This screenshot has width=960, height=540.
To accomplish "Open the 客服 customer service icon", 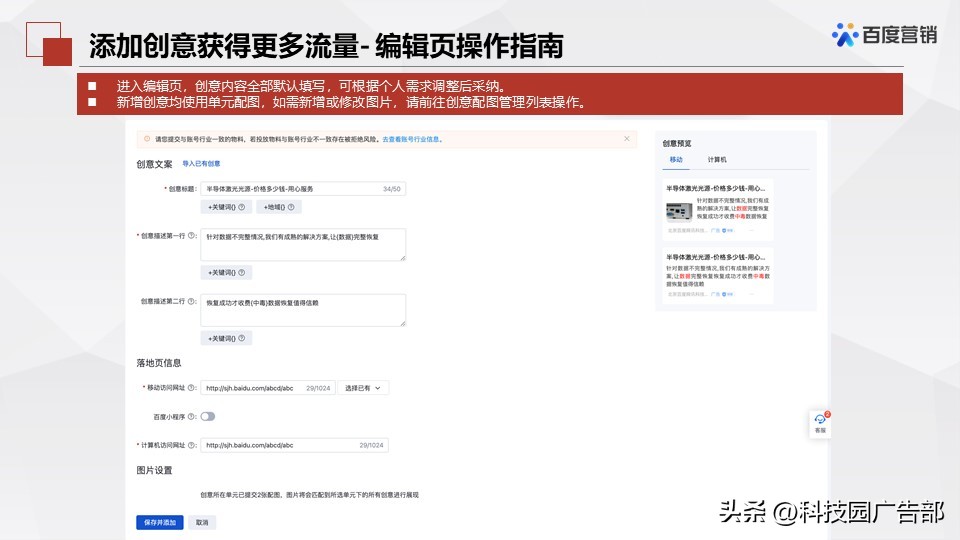I will click(820, 423).
